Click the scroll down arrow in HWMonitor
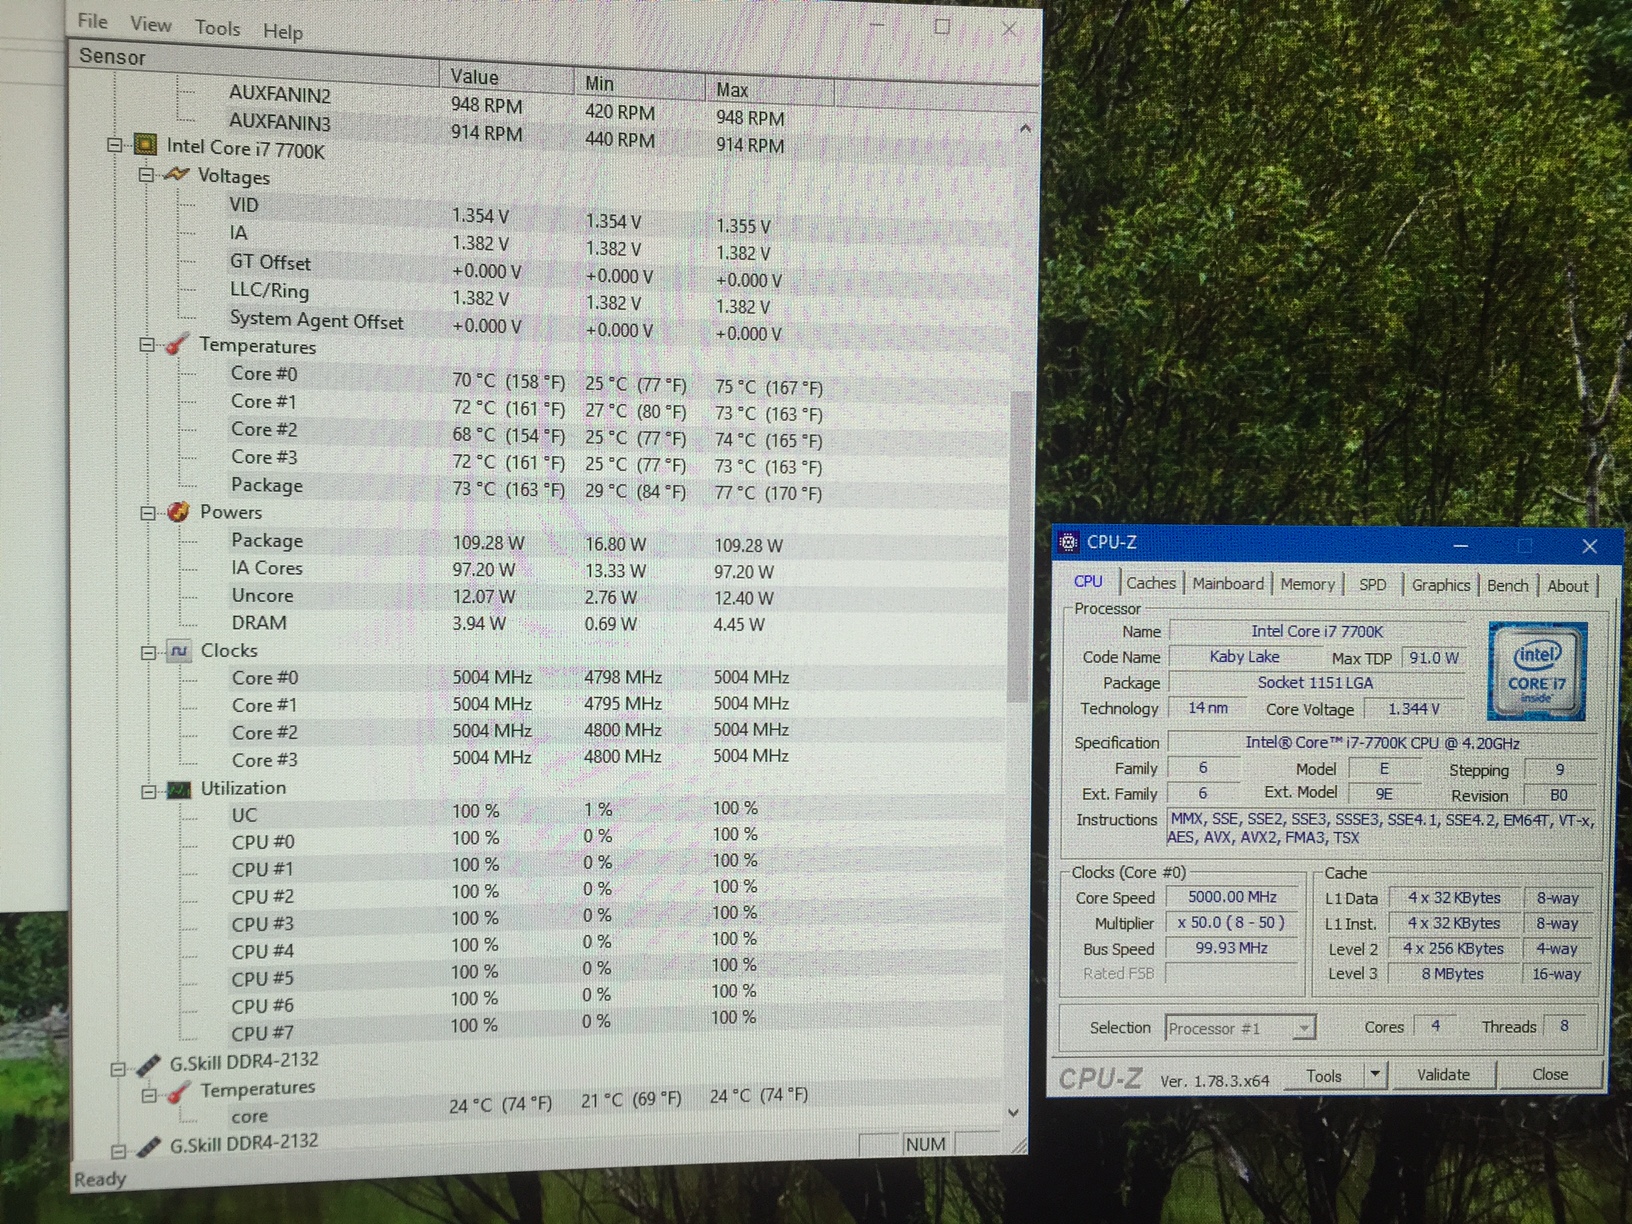 pyautogui.click(x=1013, y=1112)
